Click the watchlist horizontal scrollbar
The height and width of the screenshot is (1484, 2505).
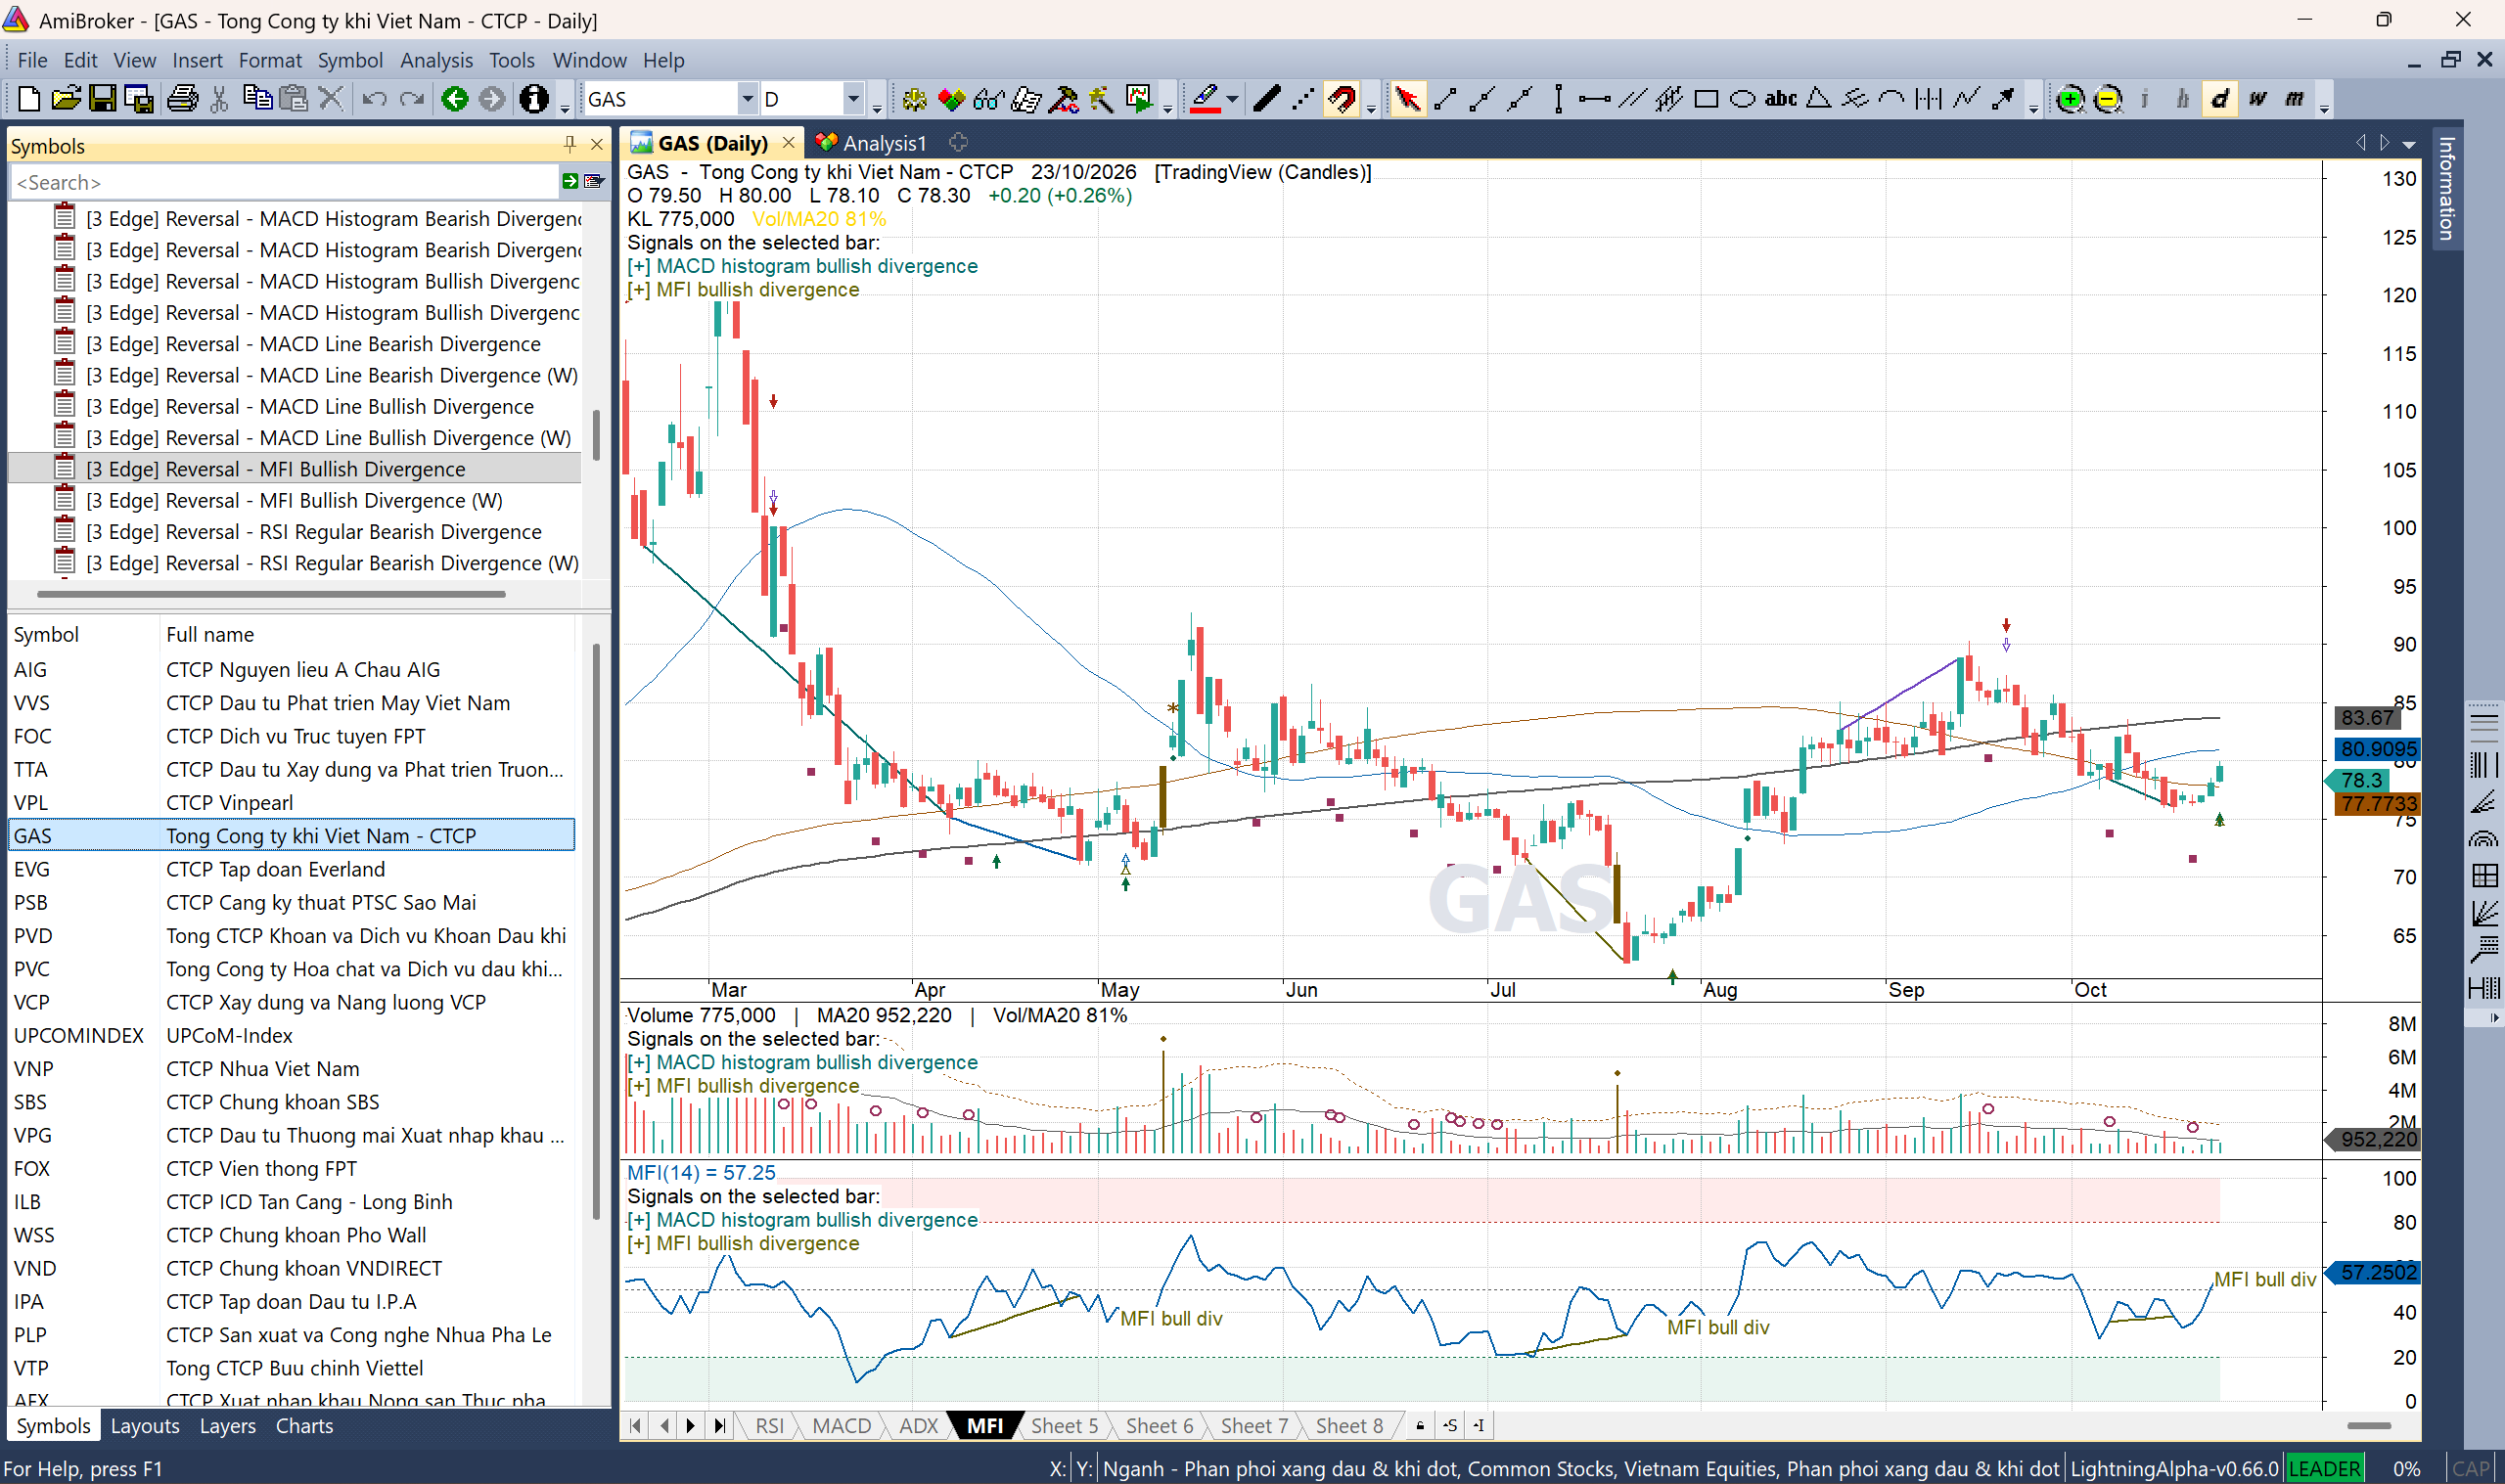pos(271,593)
